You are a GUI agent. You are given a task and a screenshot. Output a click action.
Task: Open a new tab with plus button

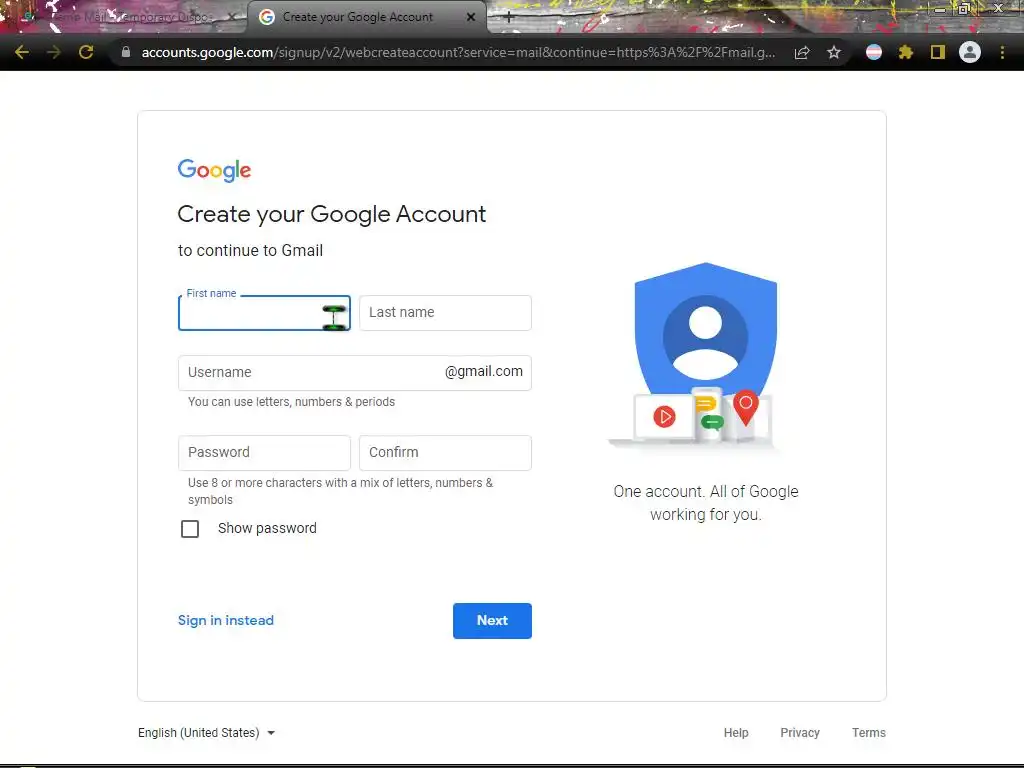509,18
